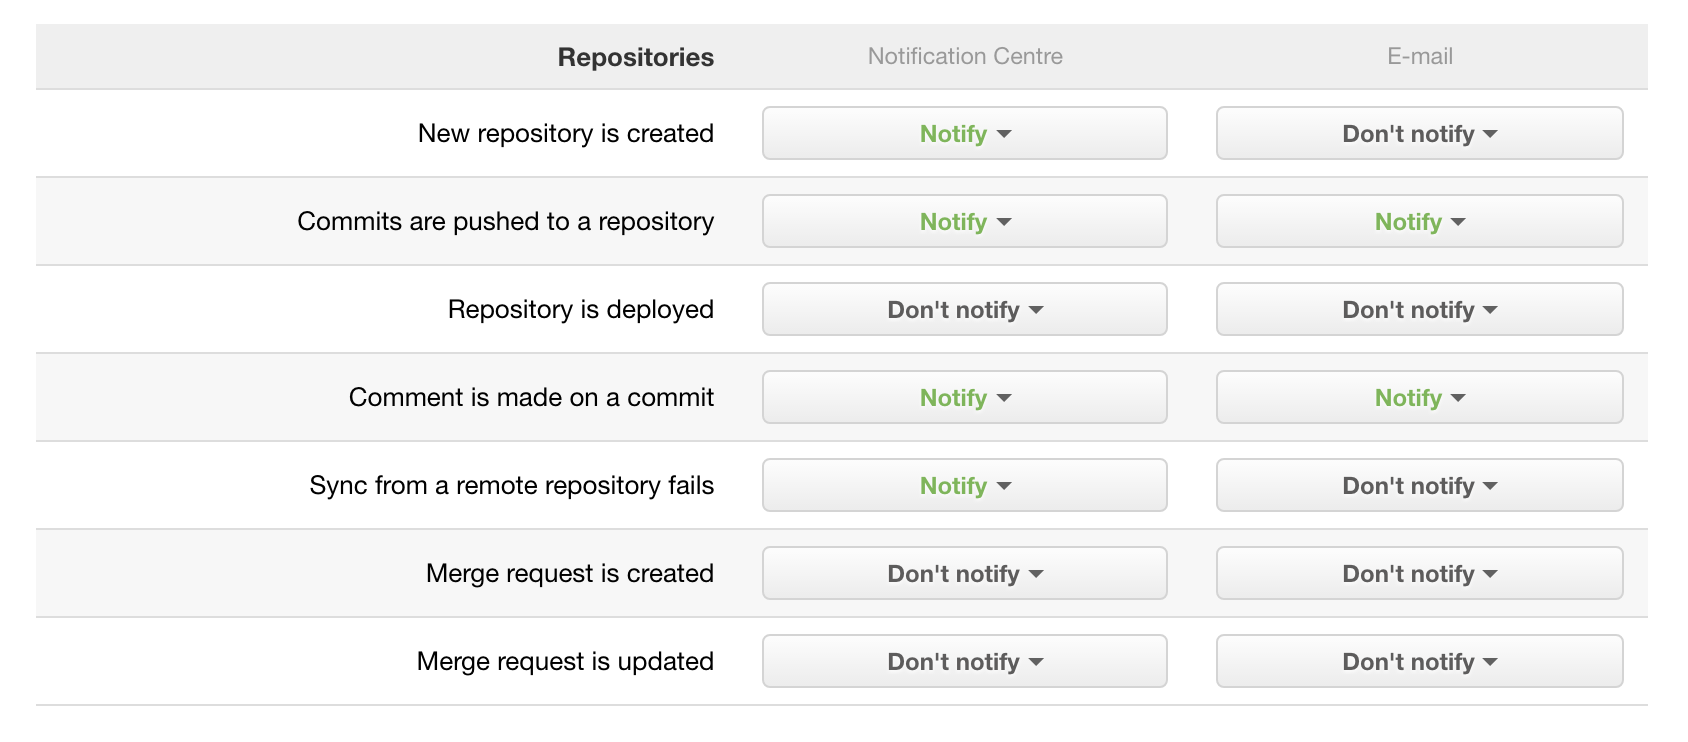Set E-mail option for Merge request is created
The width and height of the screenshot is (1688, 742).
1419,573
